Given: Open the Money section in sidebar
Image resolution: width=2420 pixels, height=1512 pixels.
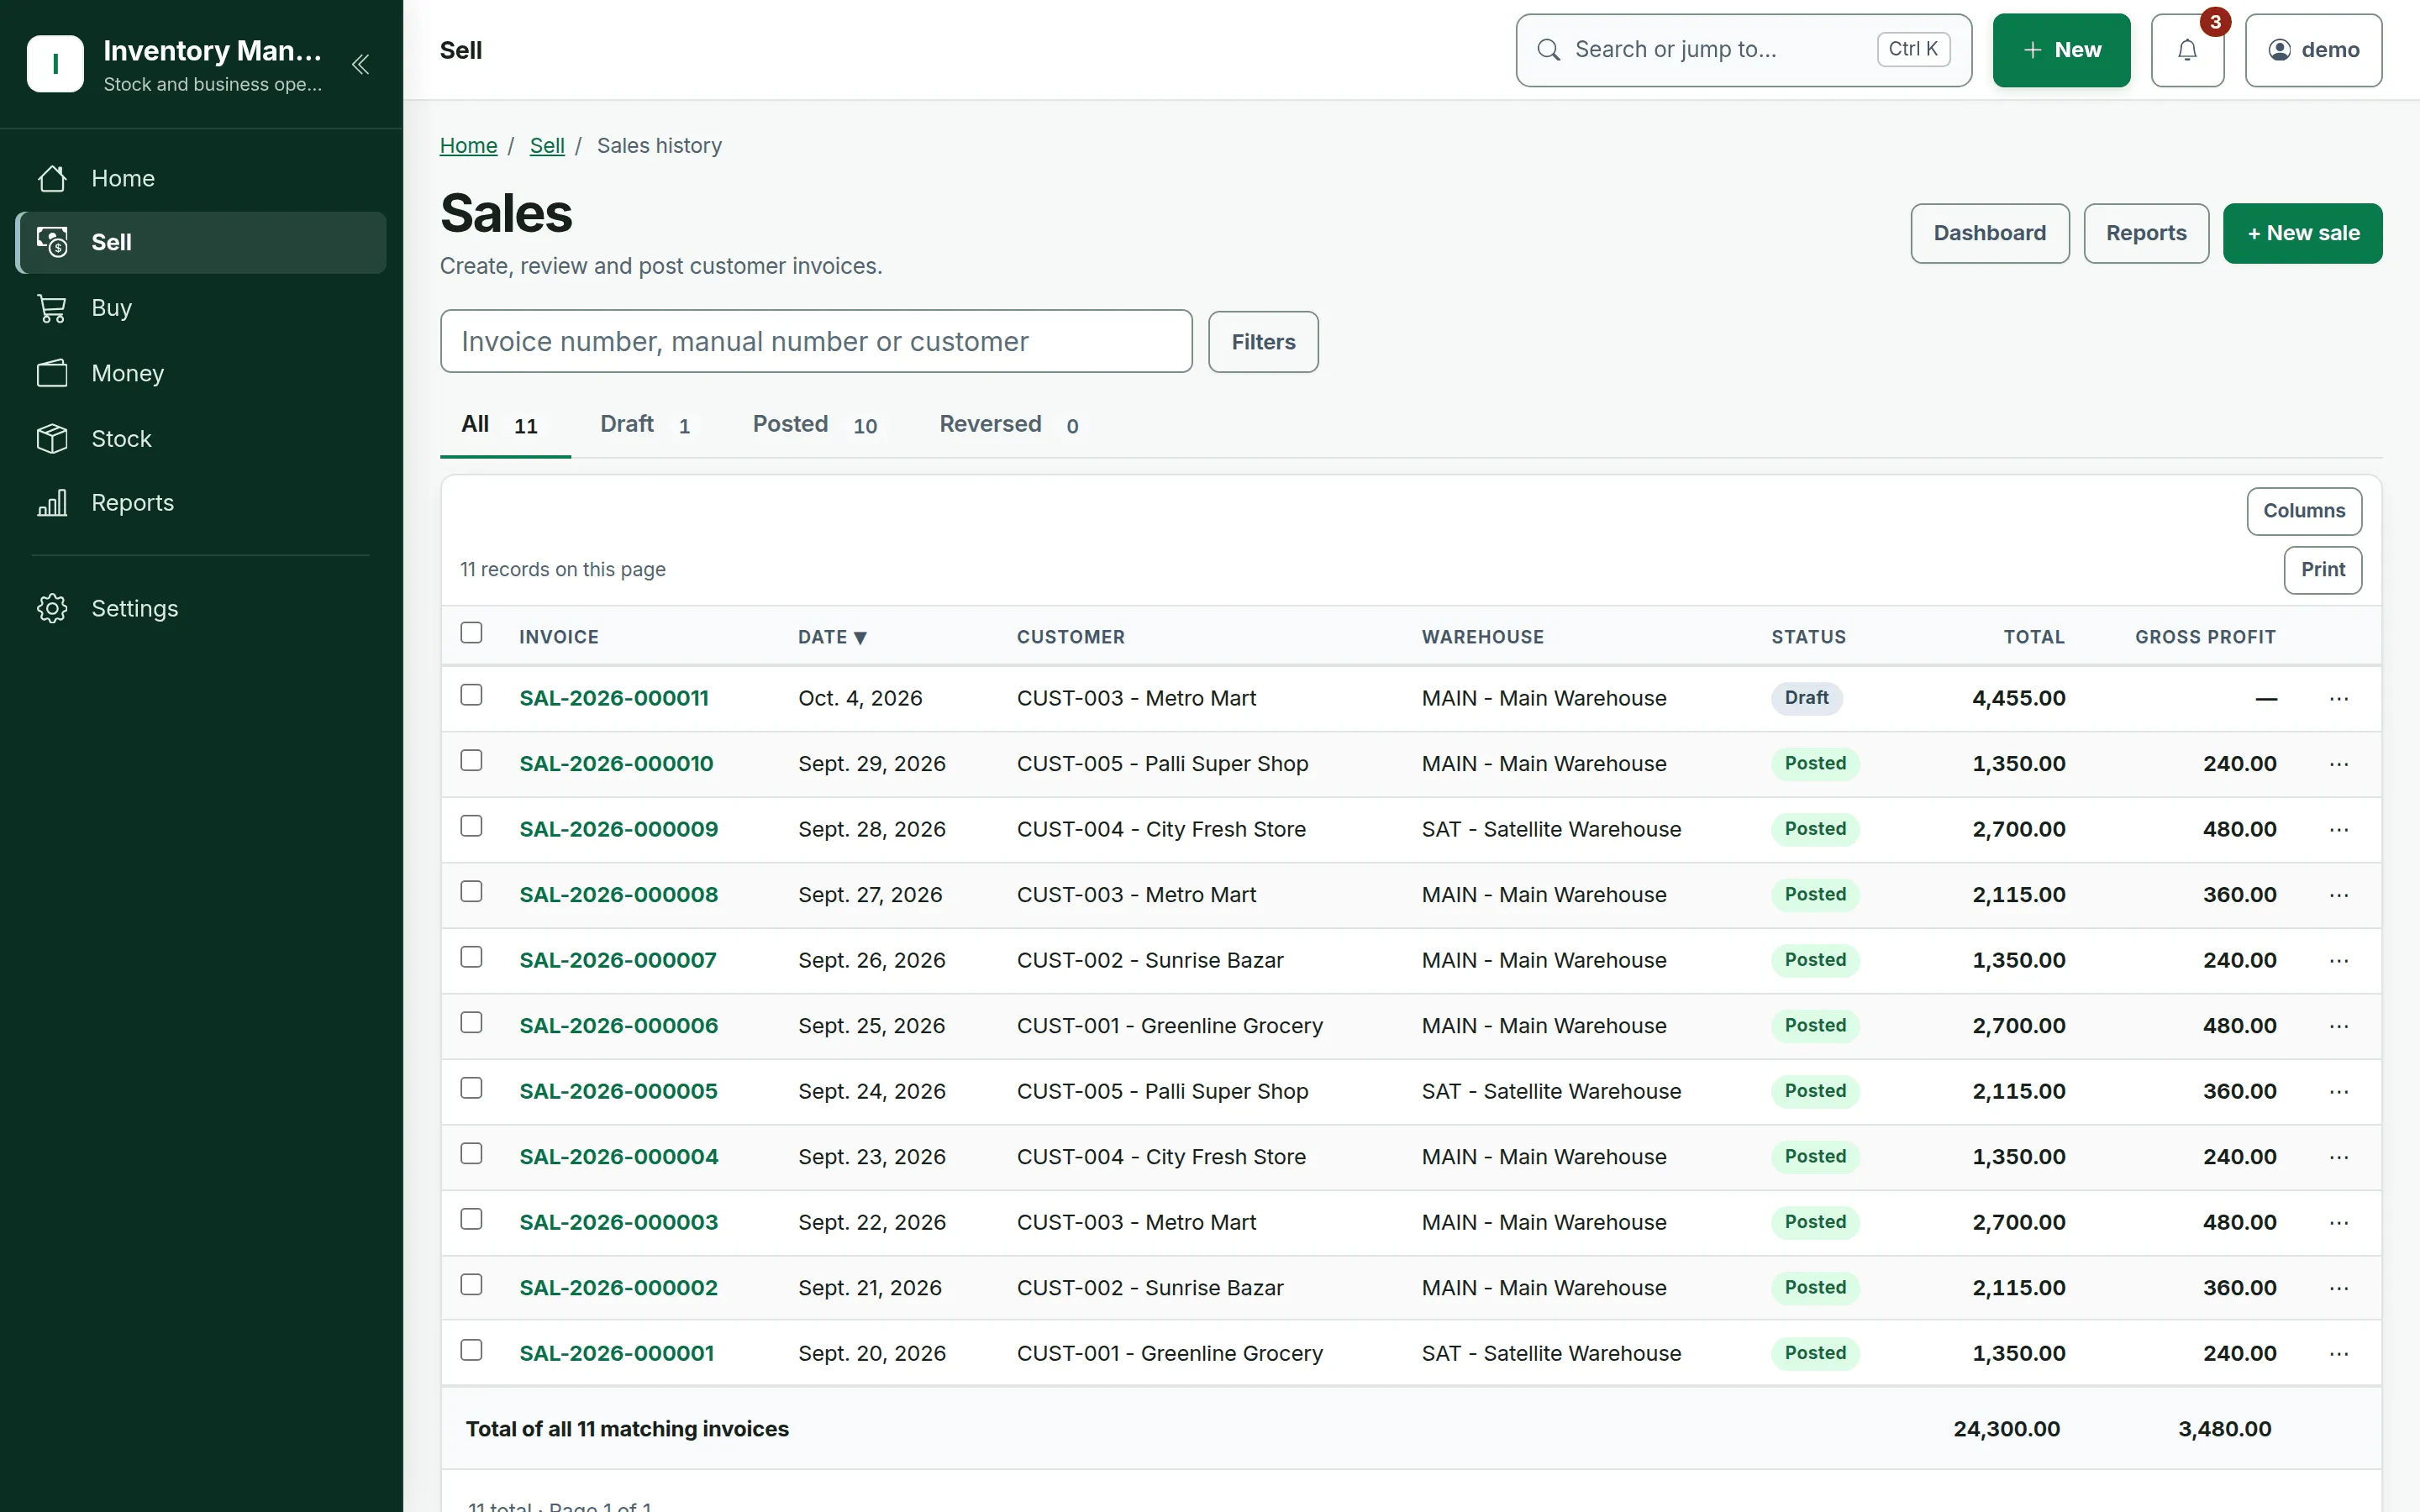Looking at the screenshot, I should 201,373.
